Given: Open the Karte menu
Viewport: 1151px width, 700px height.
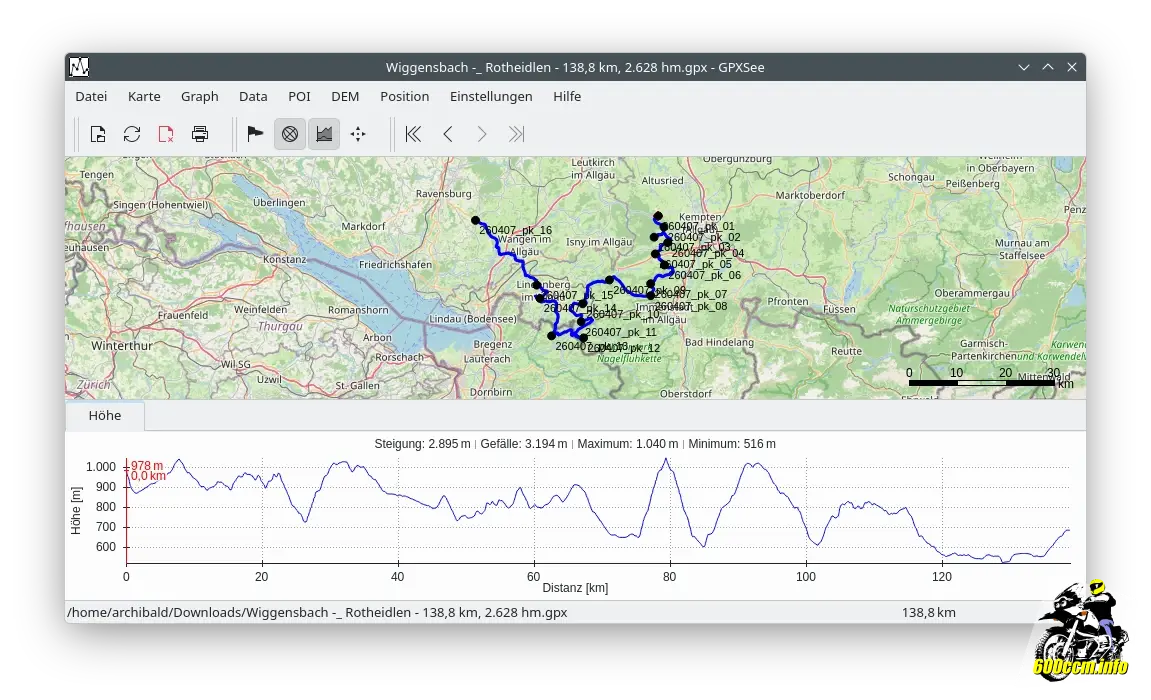Looking at the screenshot, I should [x=144, y=96].
